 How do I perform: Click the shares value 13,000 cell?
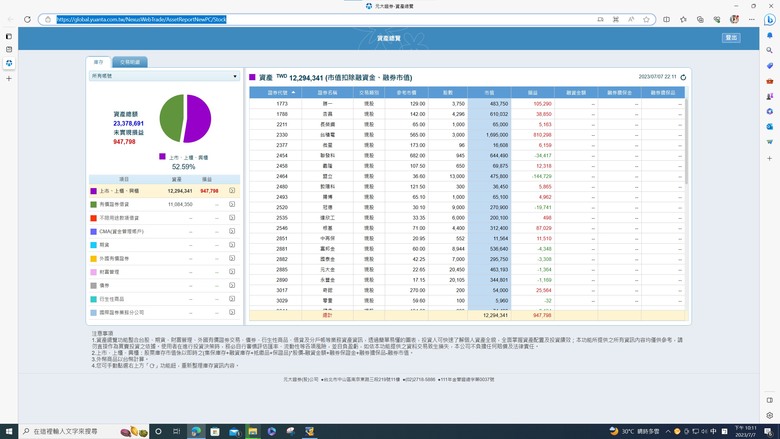point(457,176)
